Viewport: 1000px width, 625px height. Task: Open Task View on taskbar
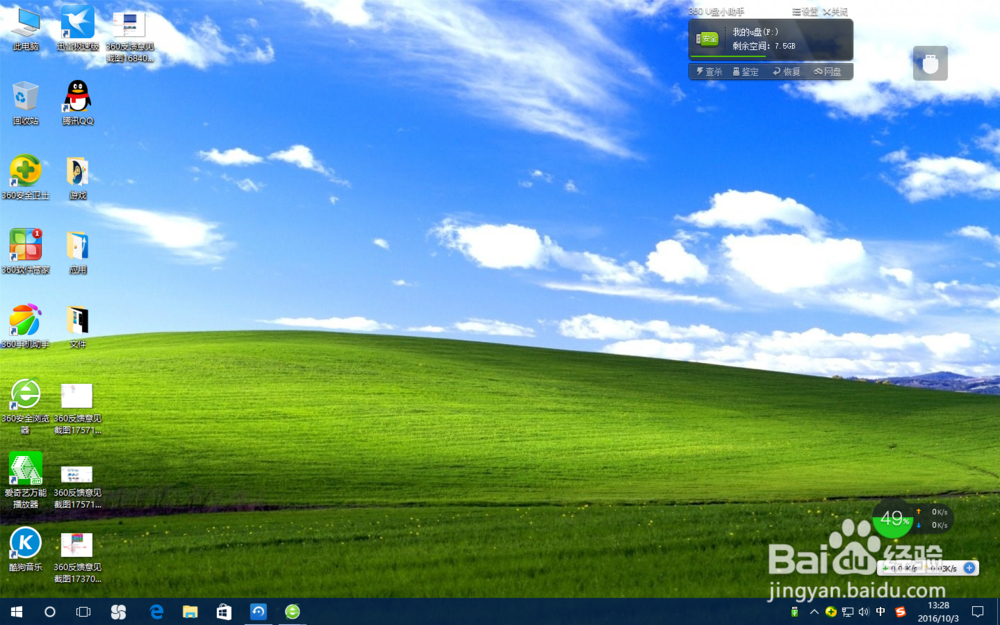click(83, 612)
